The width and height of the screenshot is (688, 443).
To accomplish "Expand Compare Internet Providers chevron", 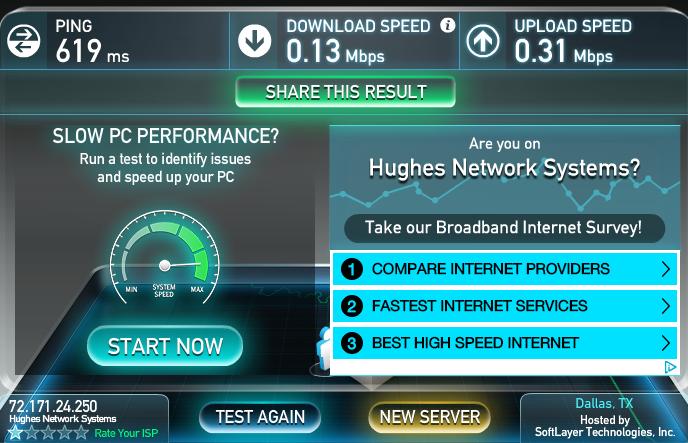I will point(666,269).
